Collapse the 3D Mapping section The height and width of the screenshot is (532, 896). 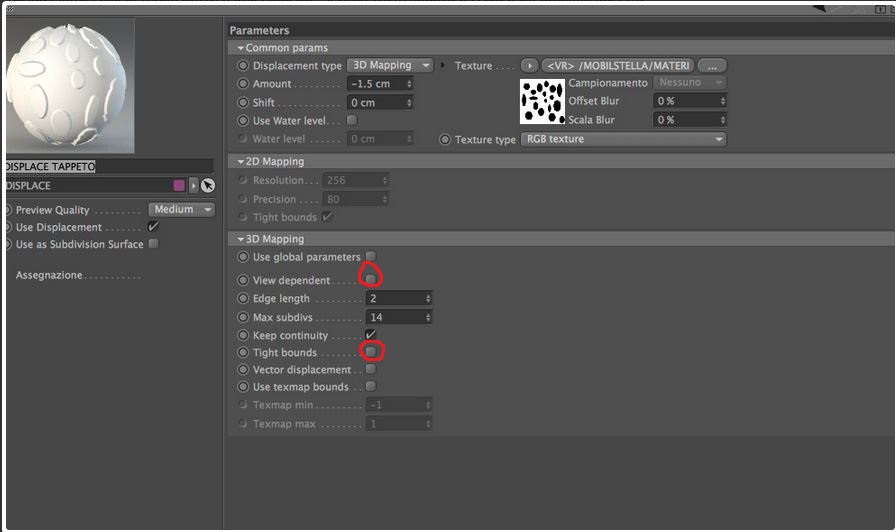click(x=241, y=239)
